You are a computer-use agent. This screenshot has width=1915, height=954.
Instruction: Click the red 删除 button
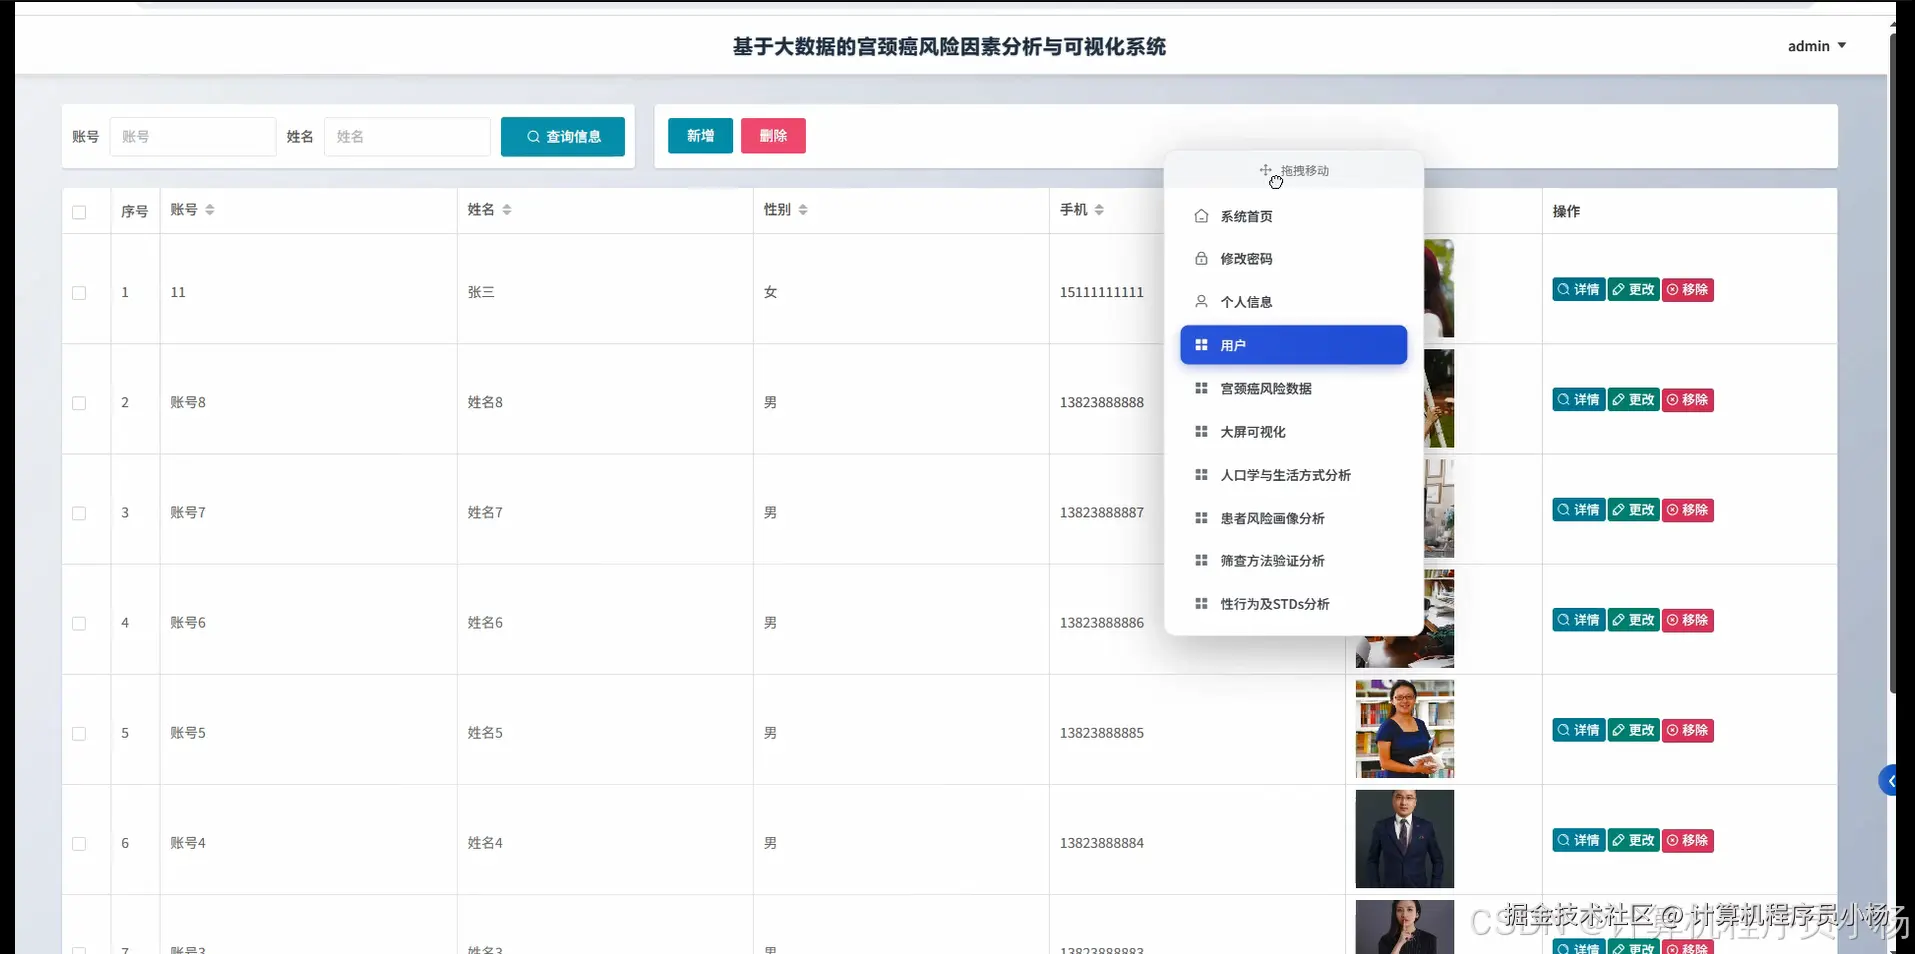click(x=773, y=136)
